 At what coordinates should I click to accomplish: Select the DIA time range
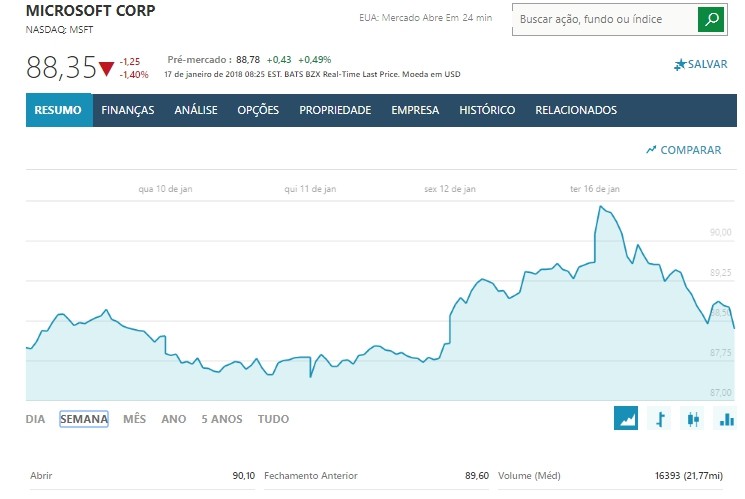[x=35, y=419]
